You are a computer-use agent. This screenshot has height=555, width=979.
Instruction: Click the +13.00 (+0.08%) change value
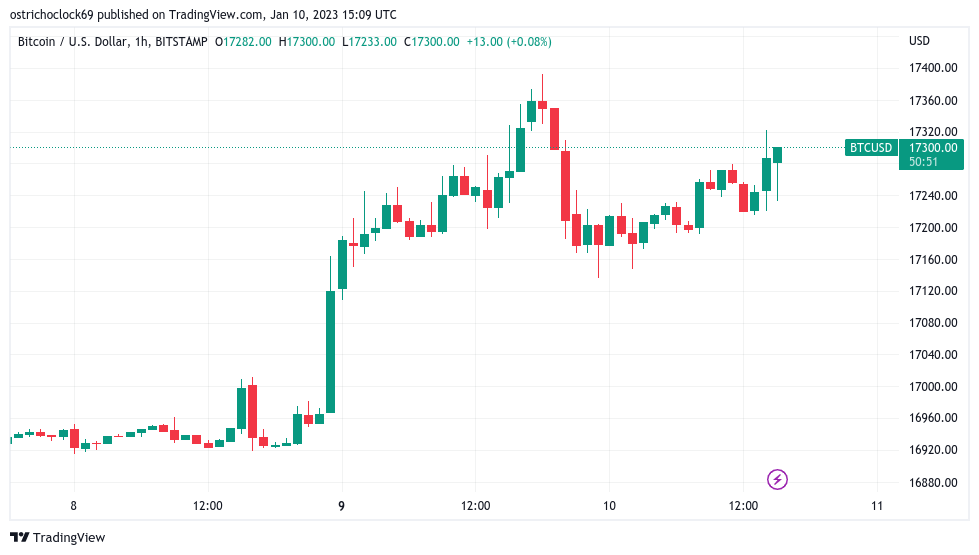tap(509, 42)
